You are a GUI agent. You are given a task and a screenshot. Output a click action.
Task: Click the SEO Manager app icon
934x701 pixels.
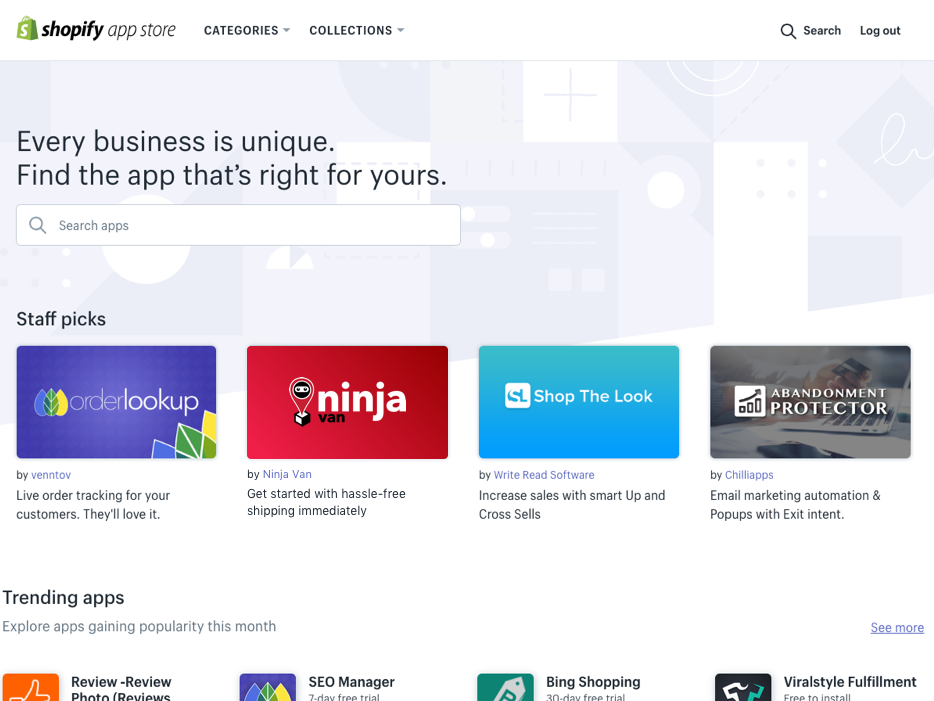pyautogui.click(x=268, y=687)
